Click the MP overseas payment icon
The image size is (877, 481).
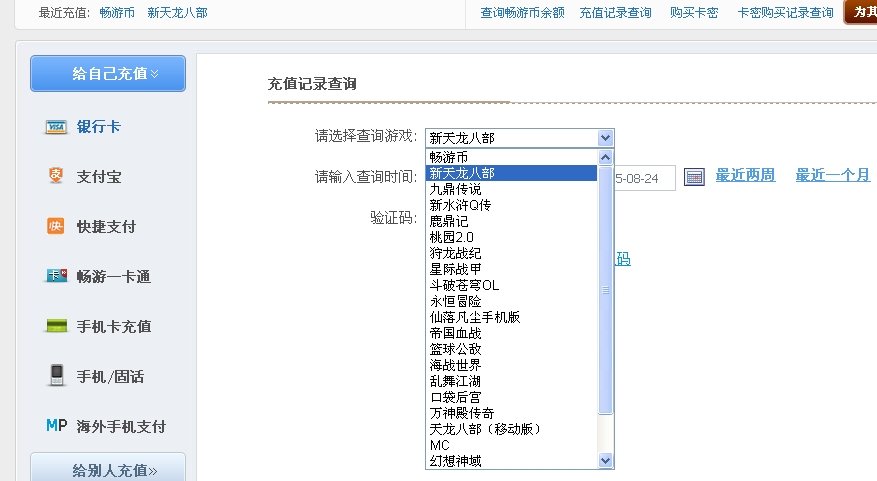[56, 426]
